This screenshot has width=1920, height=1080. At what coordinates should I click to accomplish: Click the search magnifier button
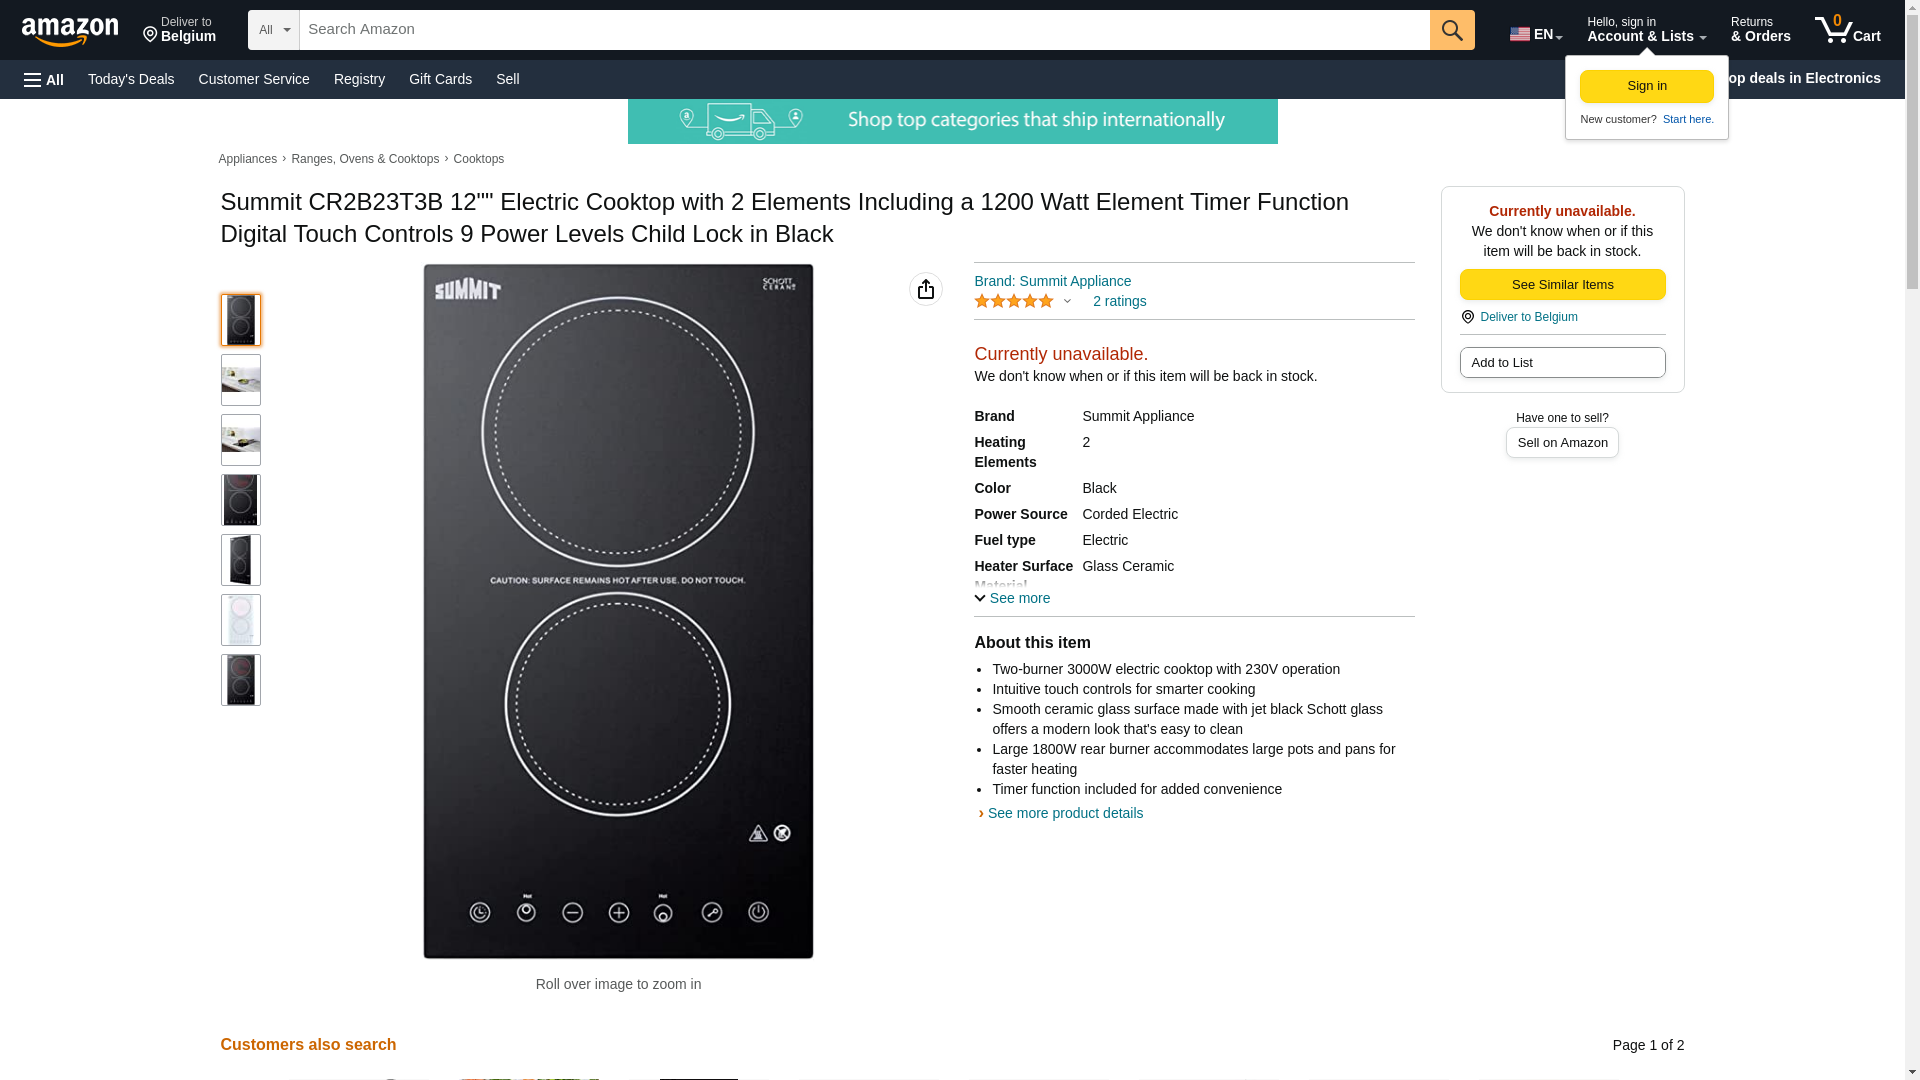coord(1451,30)
